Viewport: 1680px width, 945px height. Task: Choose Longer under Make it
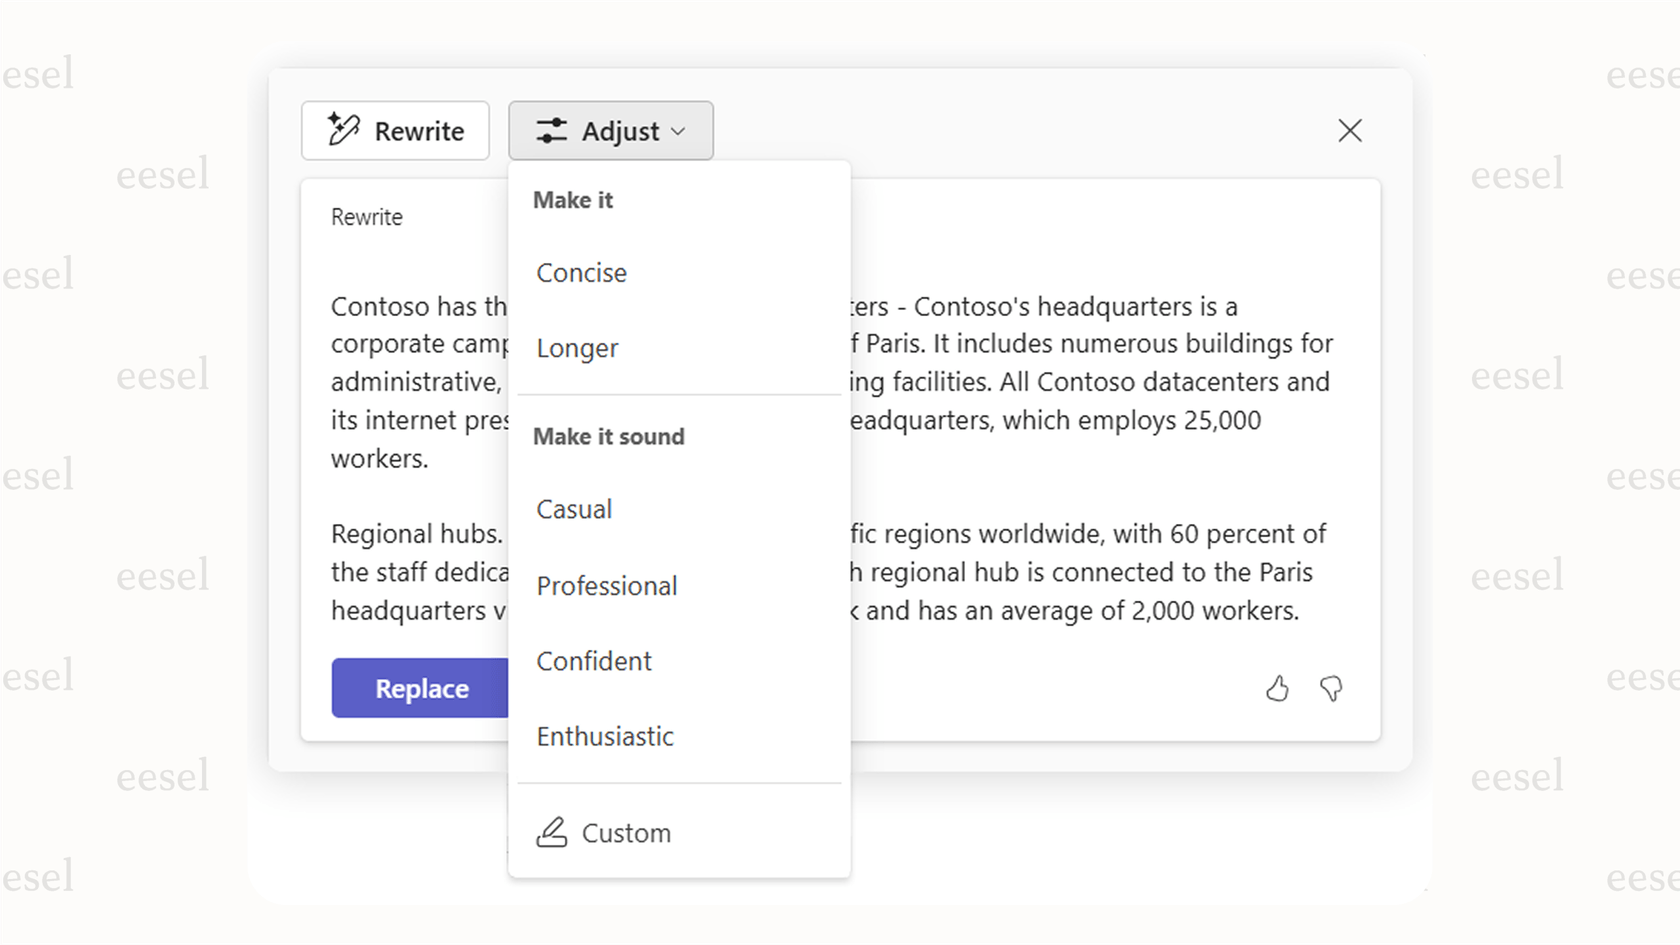click(x=577, y=348)
